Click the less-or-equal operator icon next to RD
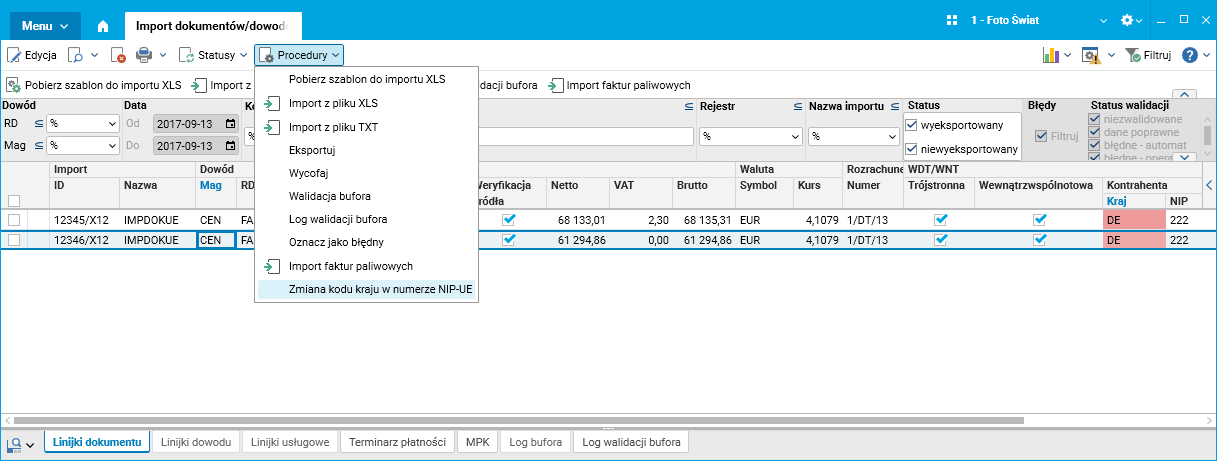Viewport: 1217px width, 461px height. [x=39, y=124]
